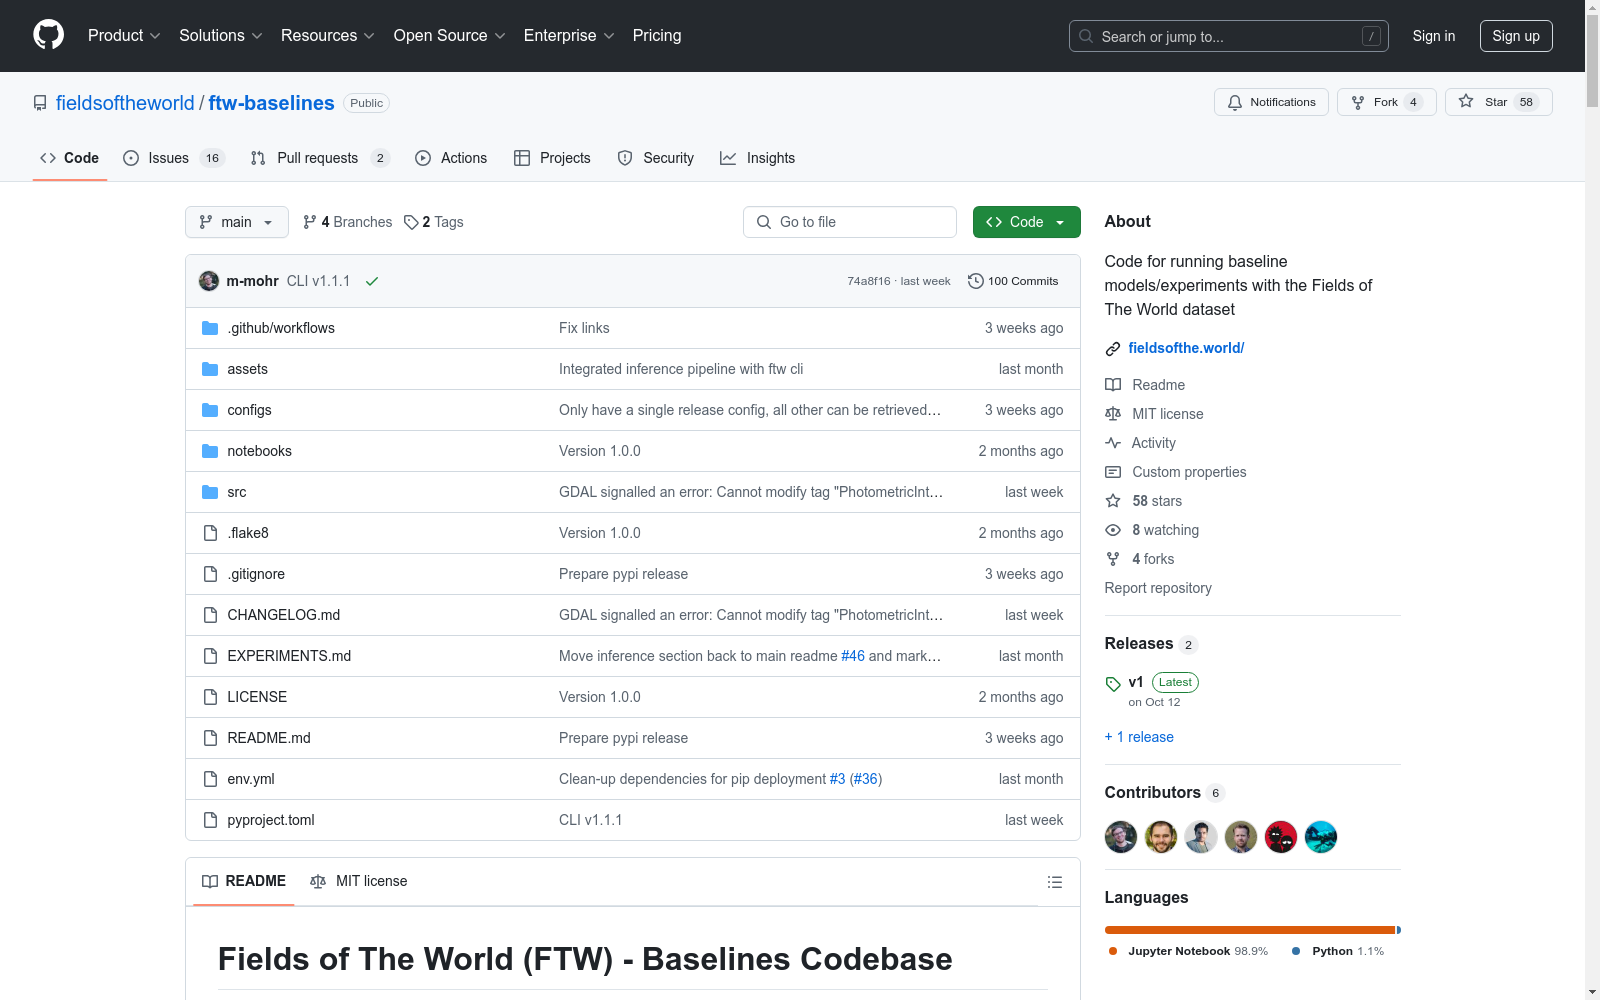Open m-mohr's avatar in commit header
This screenshot has width=1600, height=1000.
coord(209,281)
